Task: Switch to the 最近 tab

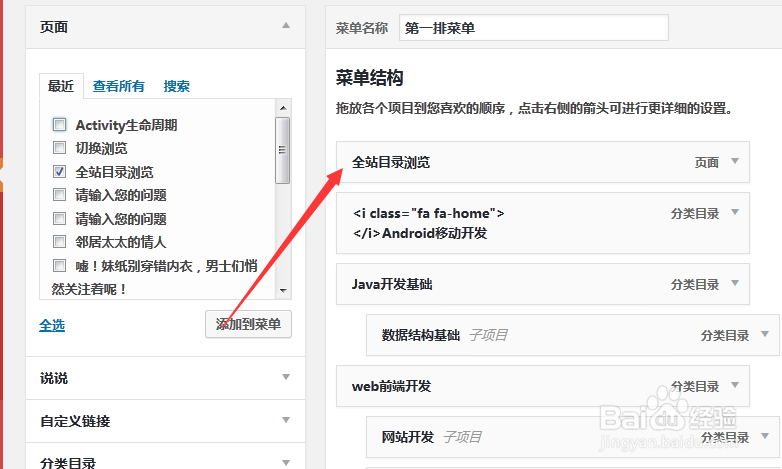Action: 61,86
